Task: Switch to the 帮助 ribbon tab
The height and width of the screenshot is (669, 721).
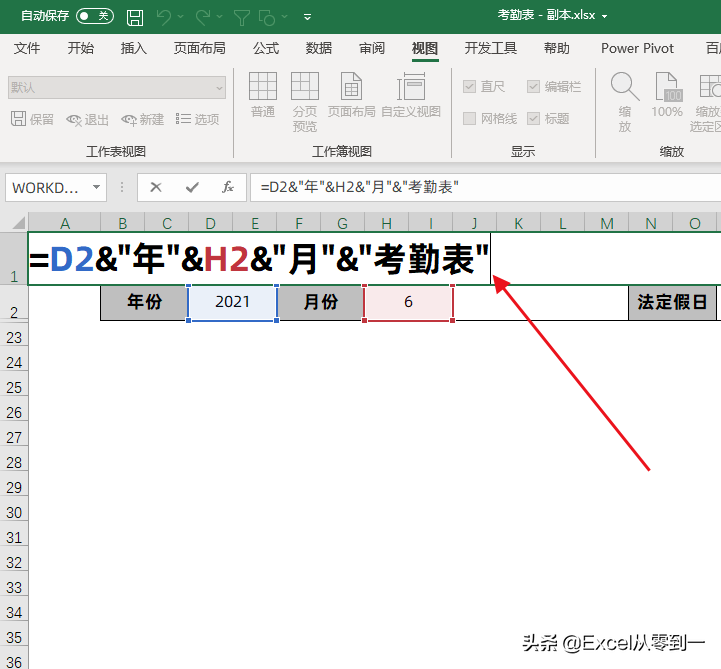Action: [556, 48]
